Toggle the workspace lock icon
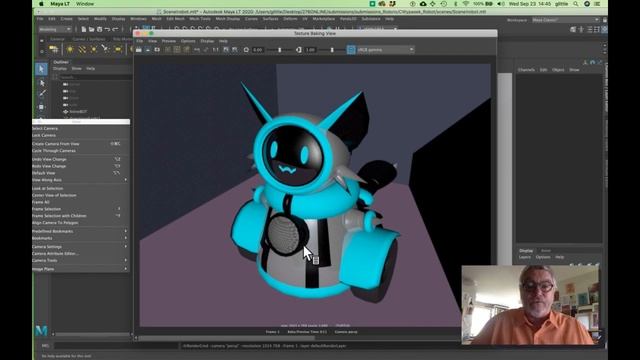This screenshot has width=640, height=360. pos(604,20)
